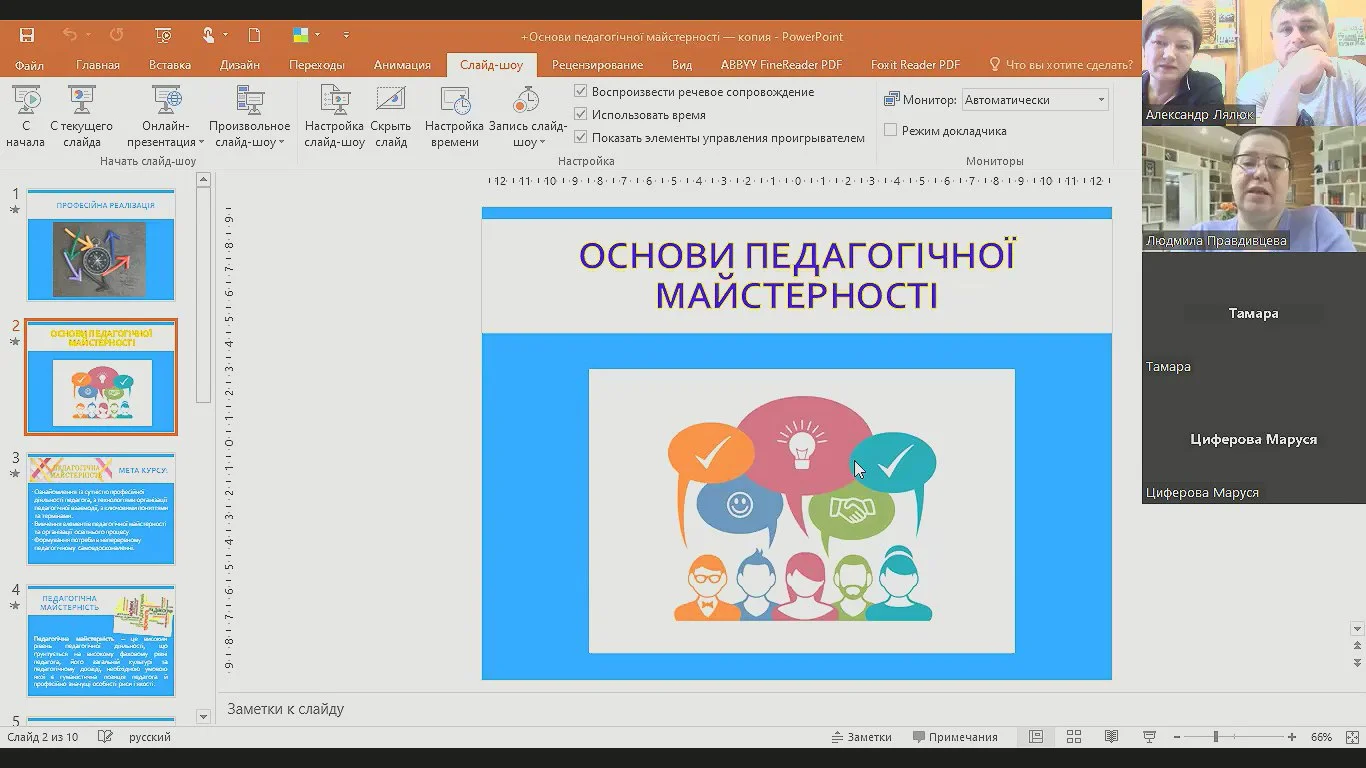Select slide 3 thumbnail 'Мета курсу'
The width and height of the screenshot is (1366, 768).
101,510
